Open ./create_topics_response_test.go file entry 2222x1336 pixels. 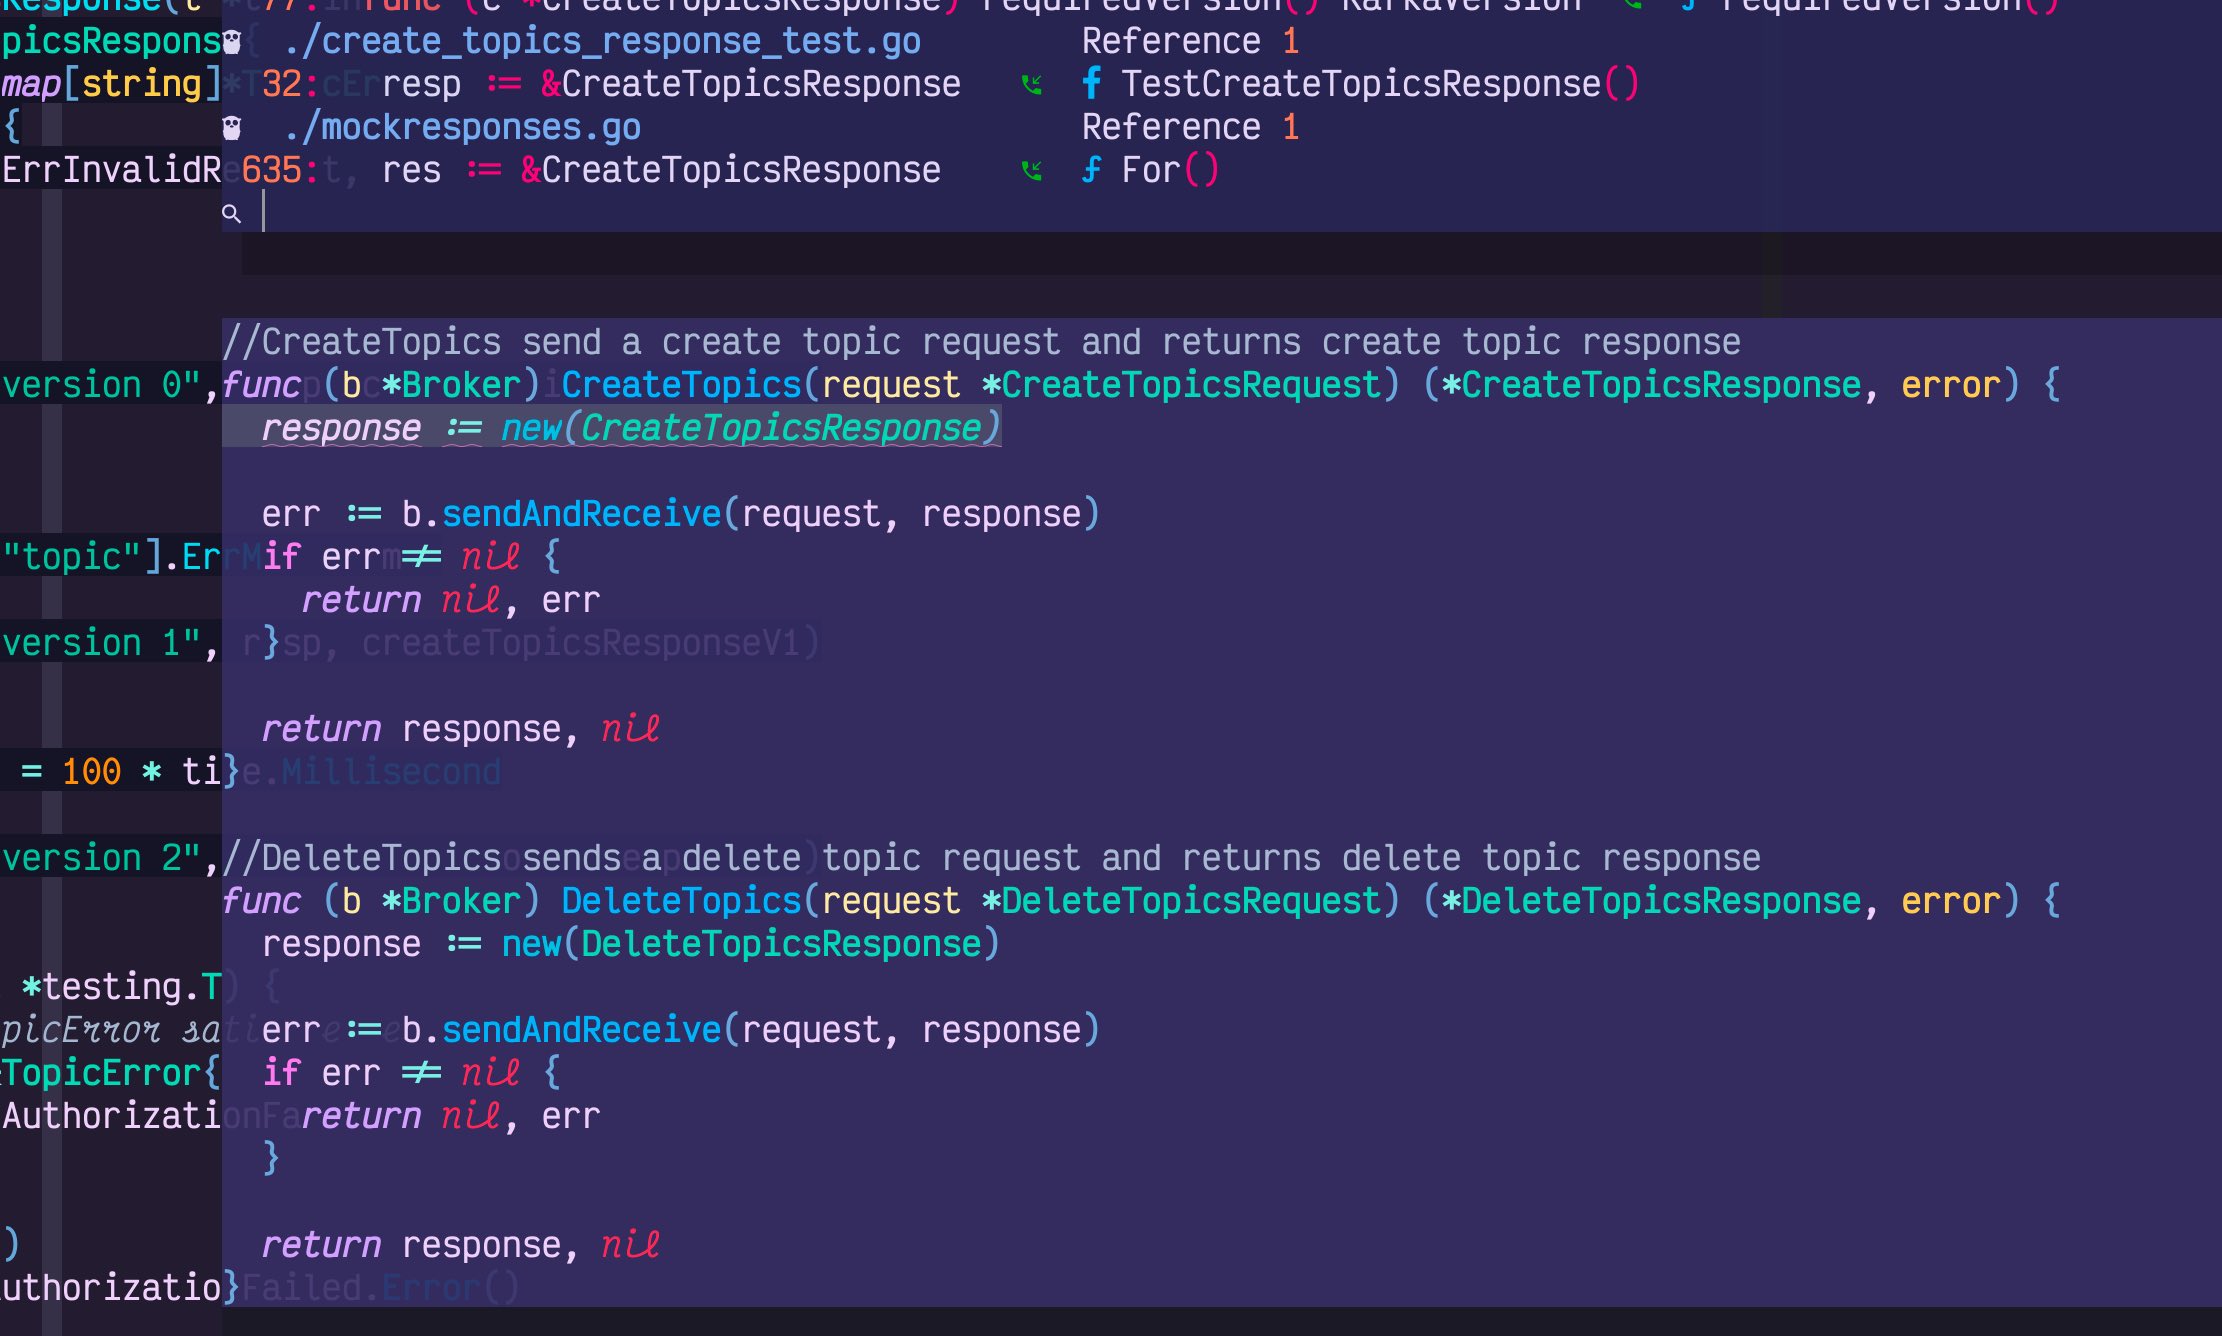602,42
